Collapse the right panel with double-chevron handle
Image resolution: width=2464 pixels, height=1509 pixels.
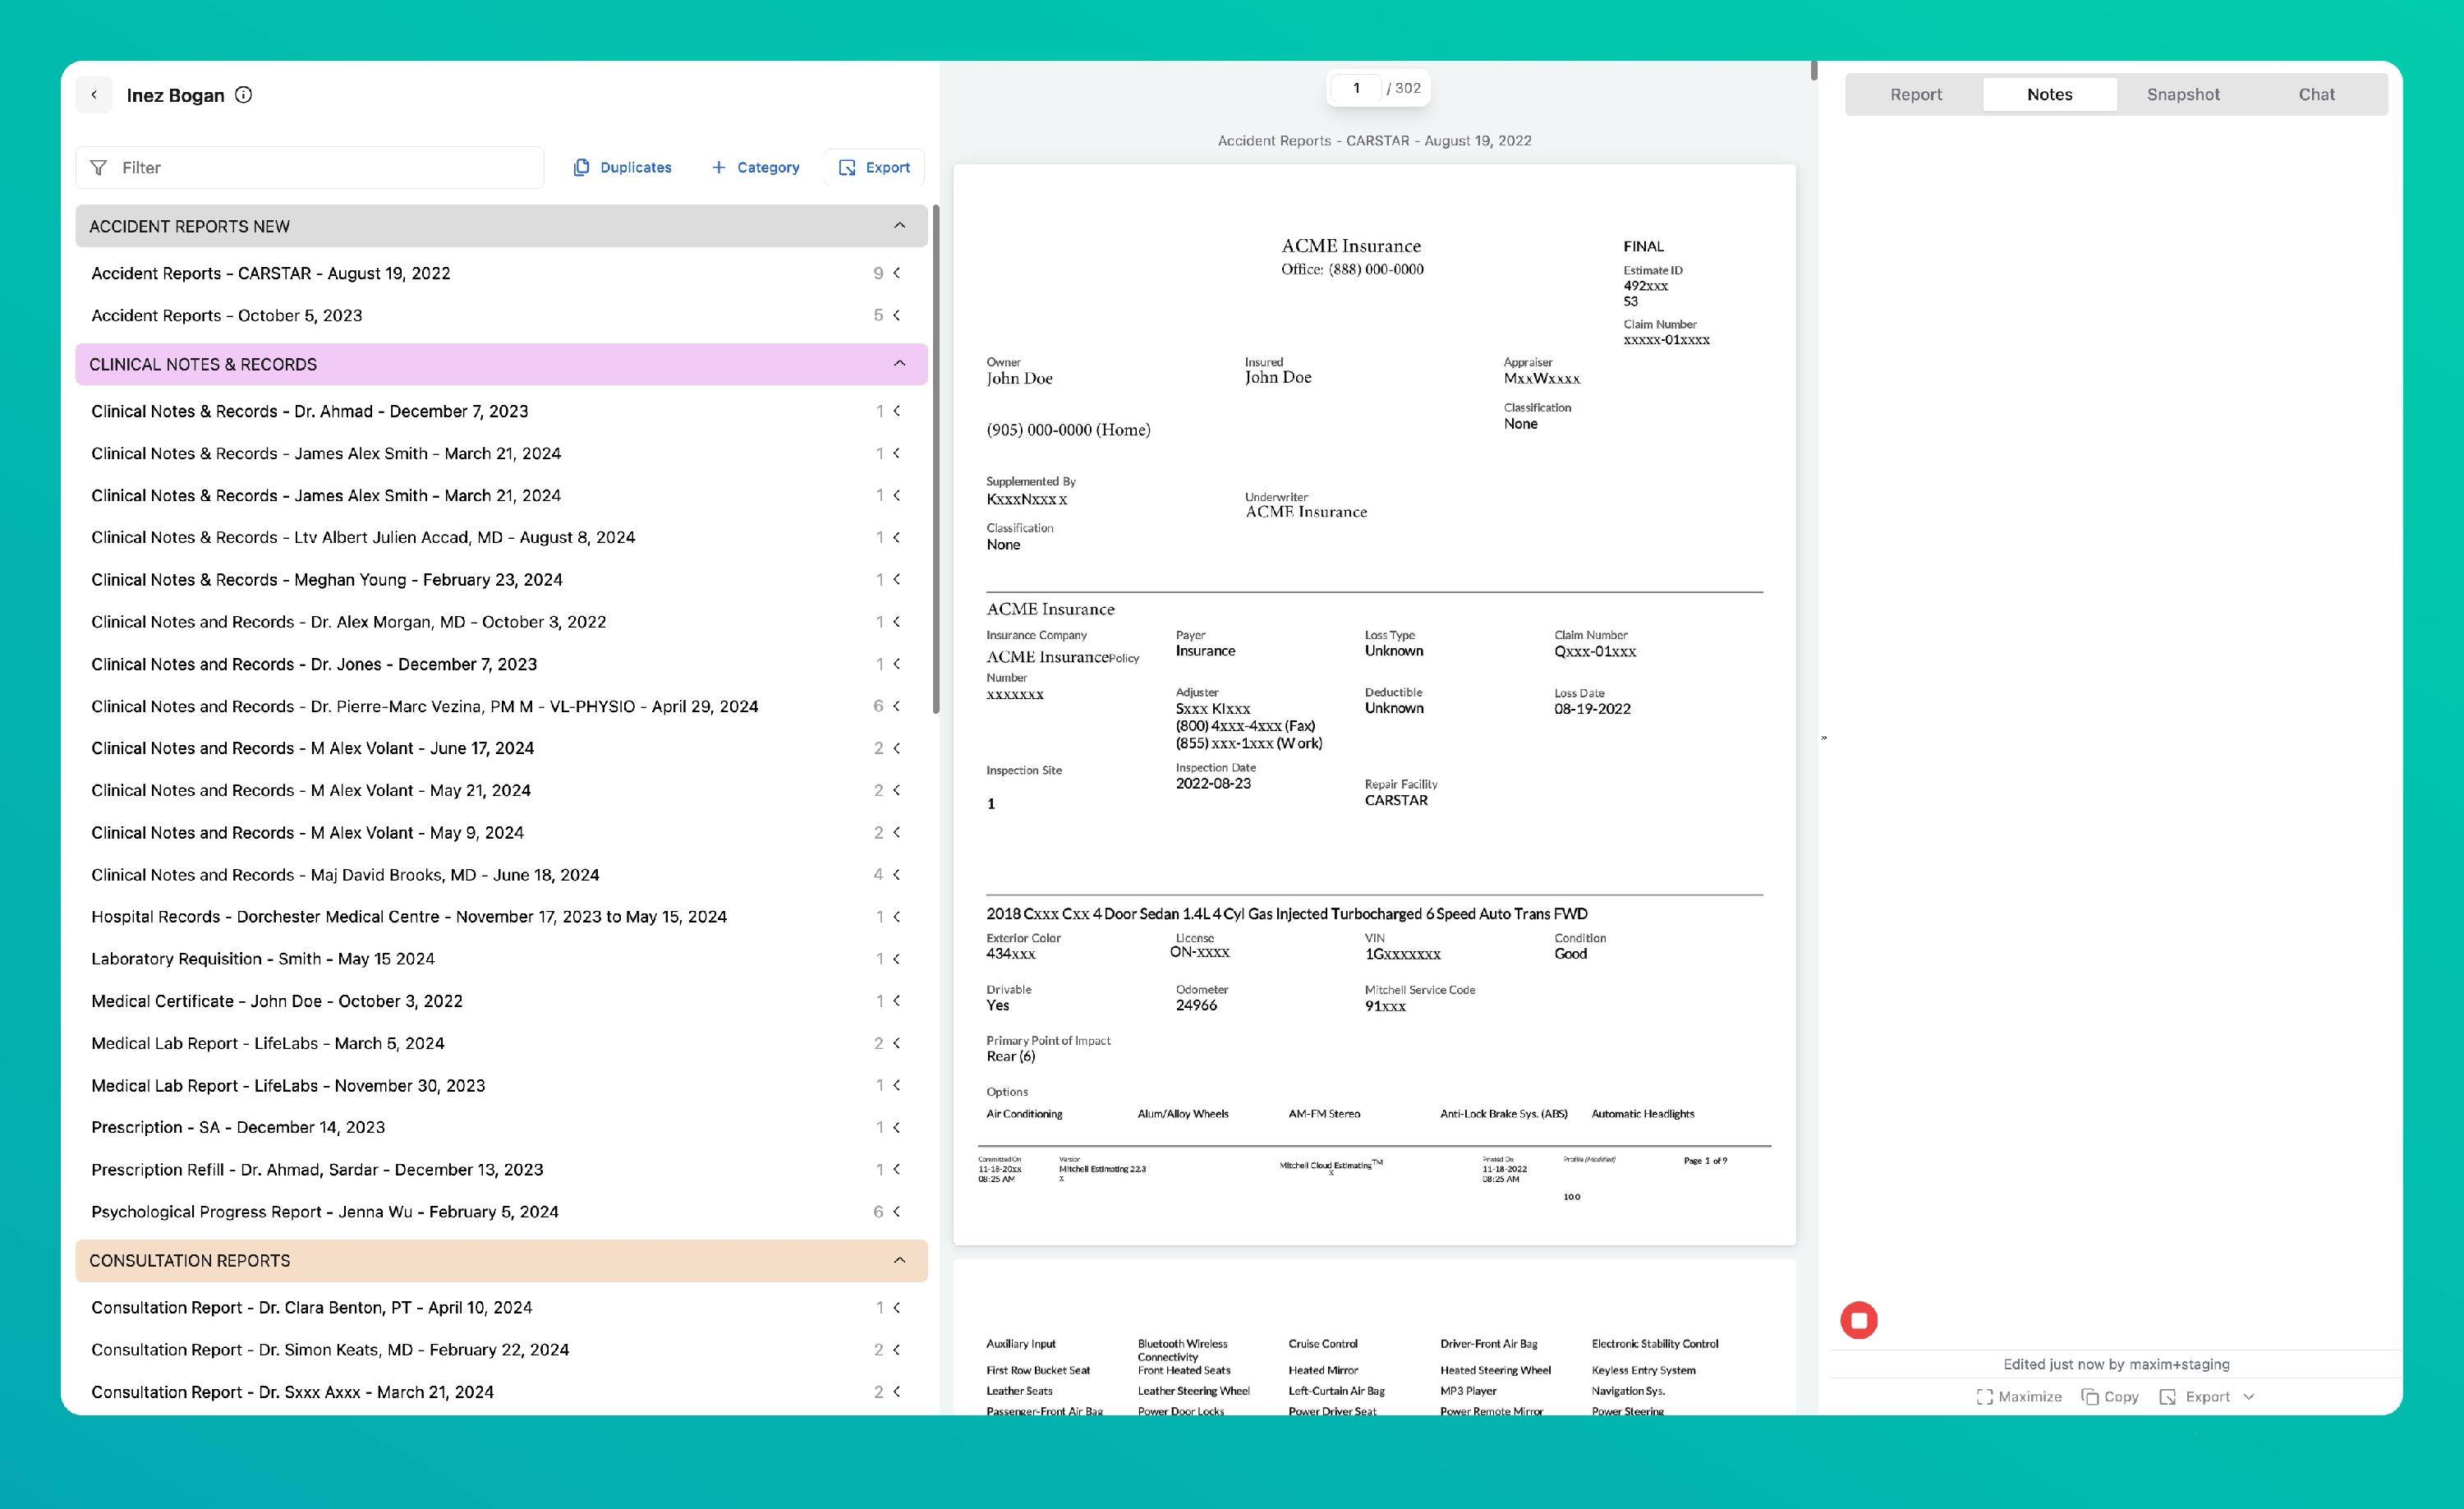pos(1824,738)
